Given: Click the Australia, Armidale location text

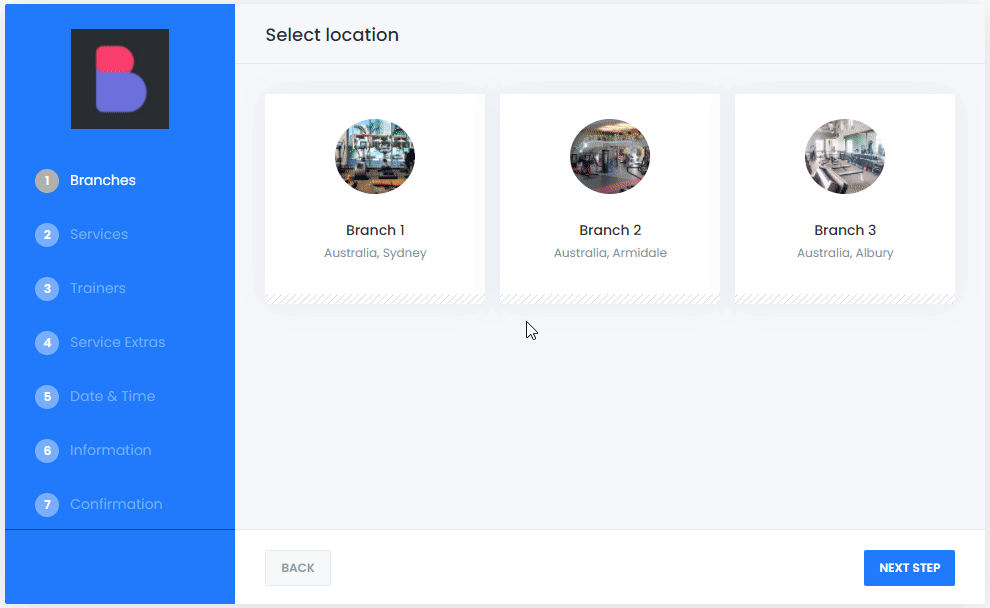Looking at the screenshot, I should point(609,252).
